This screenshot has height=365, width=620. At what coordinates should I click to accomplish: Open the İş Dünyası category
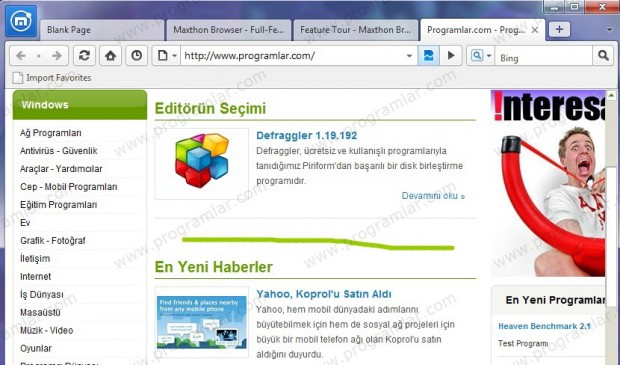pyautogui.click(x=42, y=295)
